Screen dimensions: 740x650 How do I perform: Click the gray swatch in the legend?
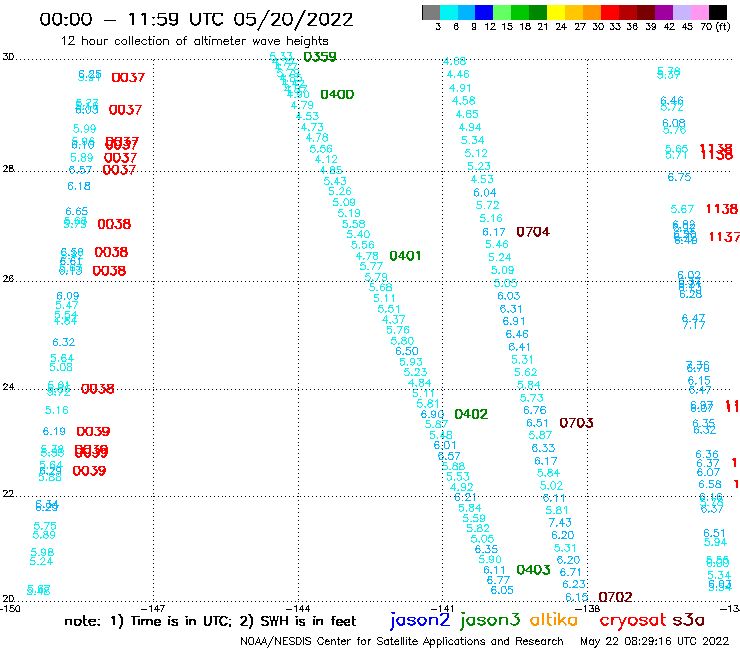(x=431, y=12)
